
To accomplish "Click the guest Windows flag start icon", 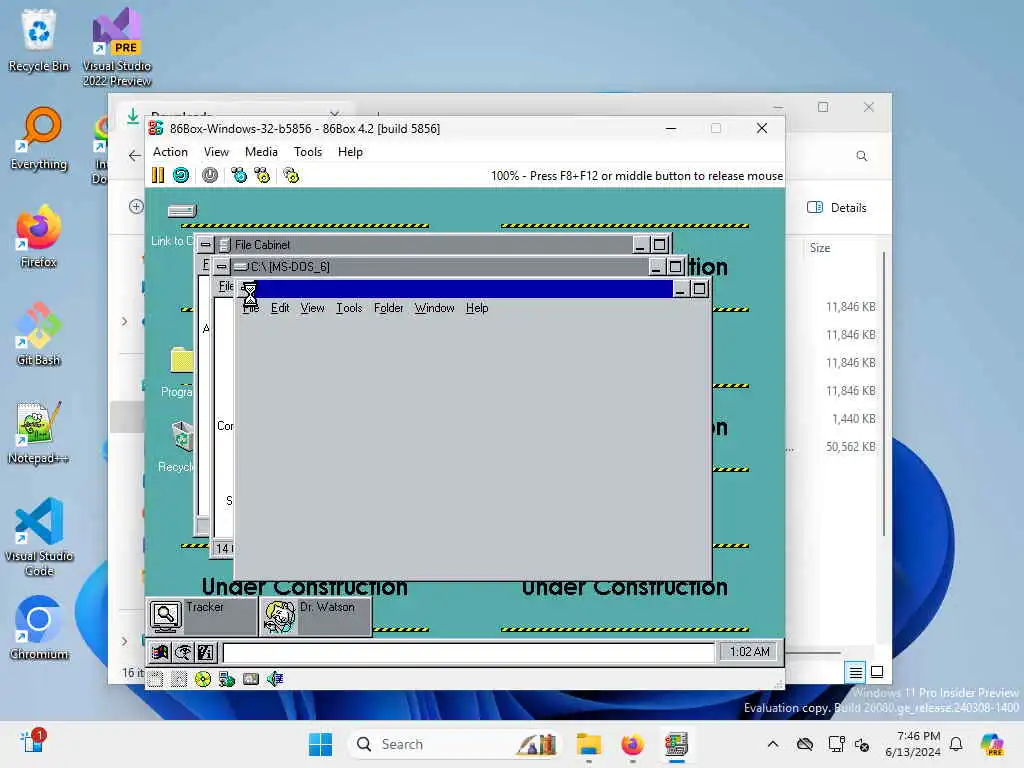I will click(160, 652).
